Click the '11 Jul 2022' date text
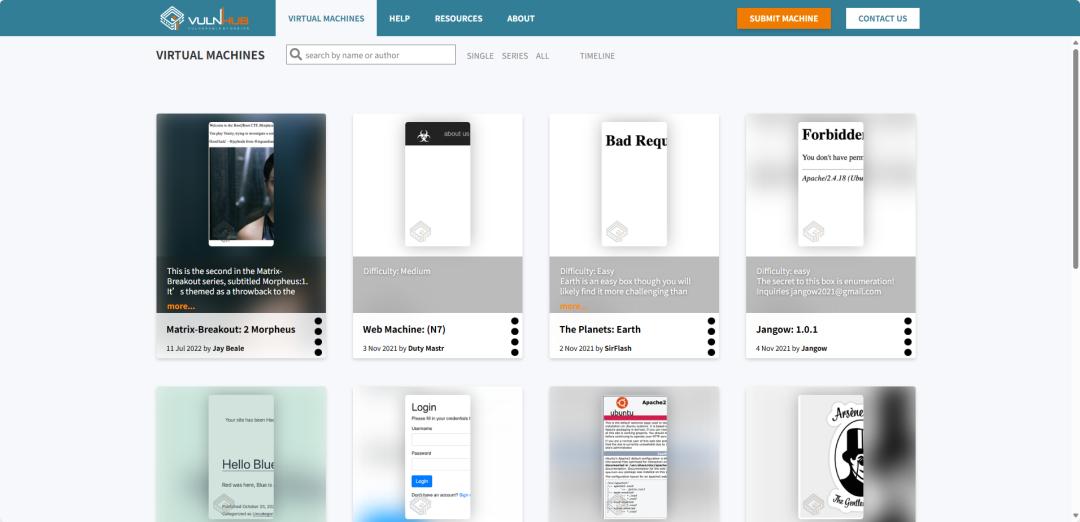The image size is (1080, 522). 184,348
